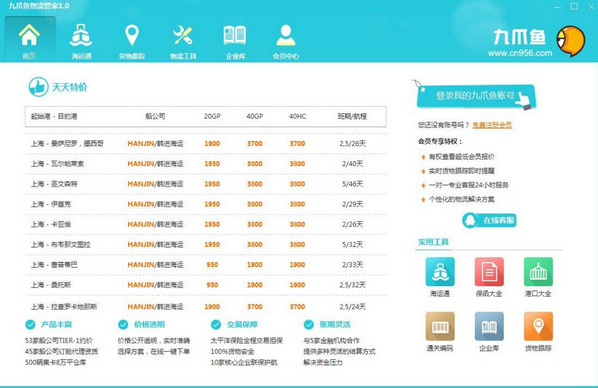This screenshot has width=598, height=388.
Task: Click the orange 货物跟踪 tool icon
Action: (x=538, y=326)
